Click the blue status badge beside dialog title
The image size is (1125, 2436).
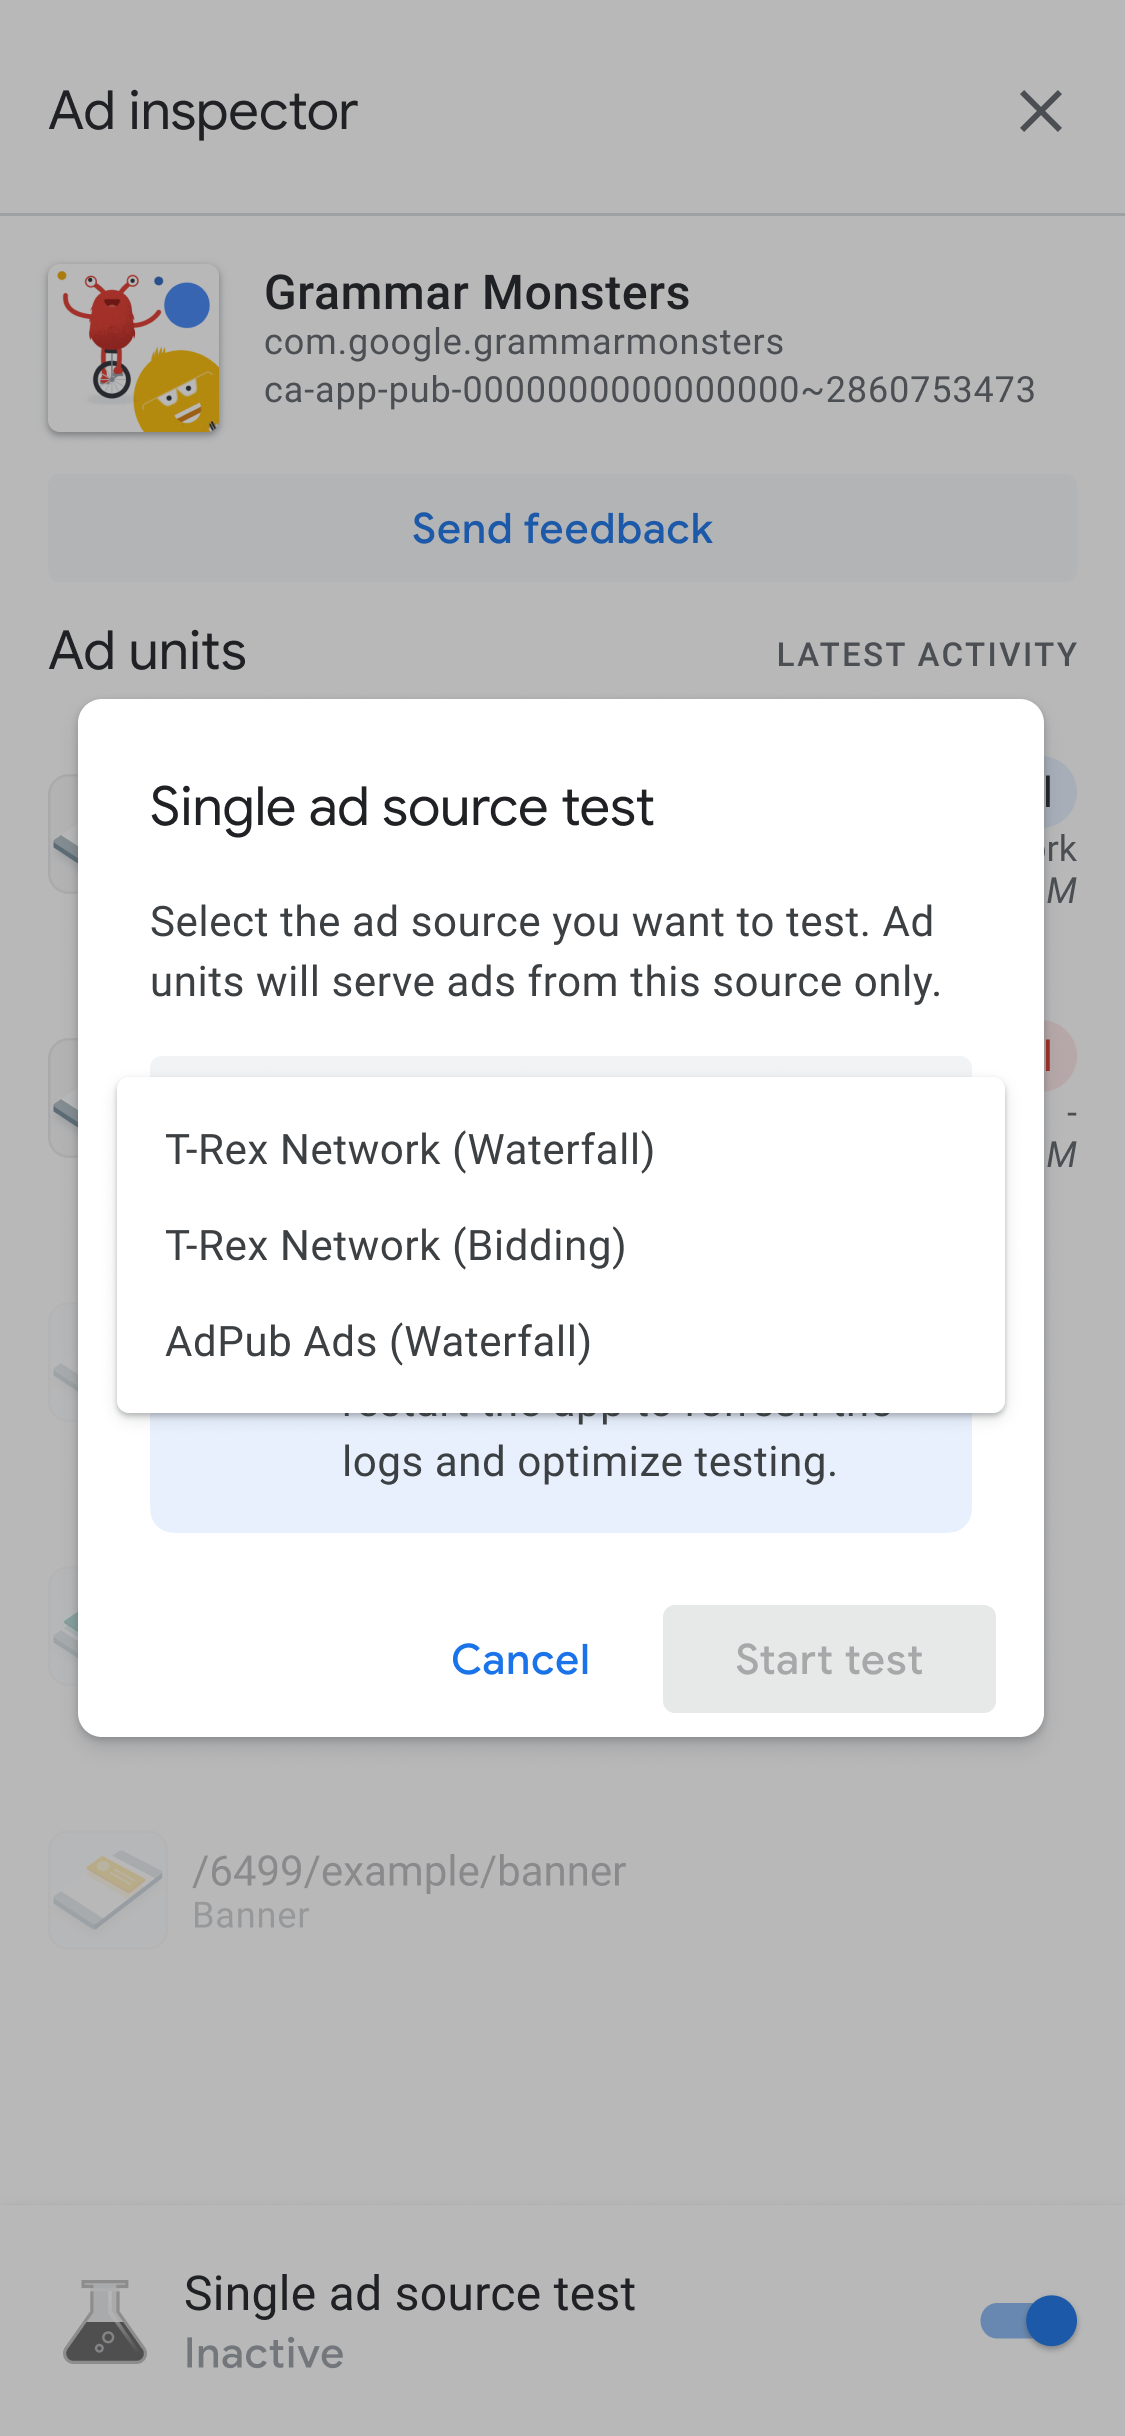pyautogui.click(x=1059, y=792)
